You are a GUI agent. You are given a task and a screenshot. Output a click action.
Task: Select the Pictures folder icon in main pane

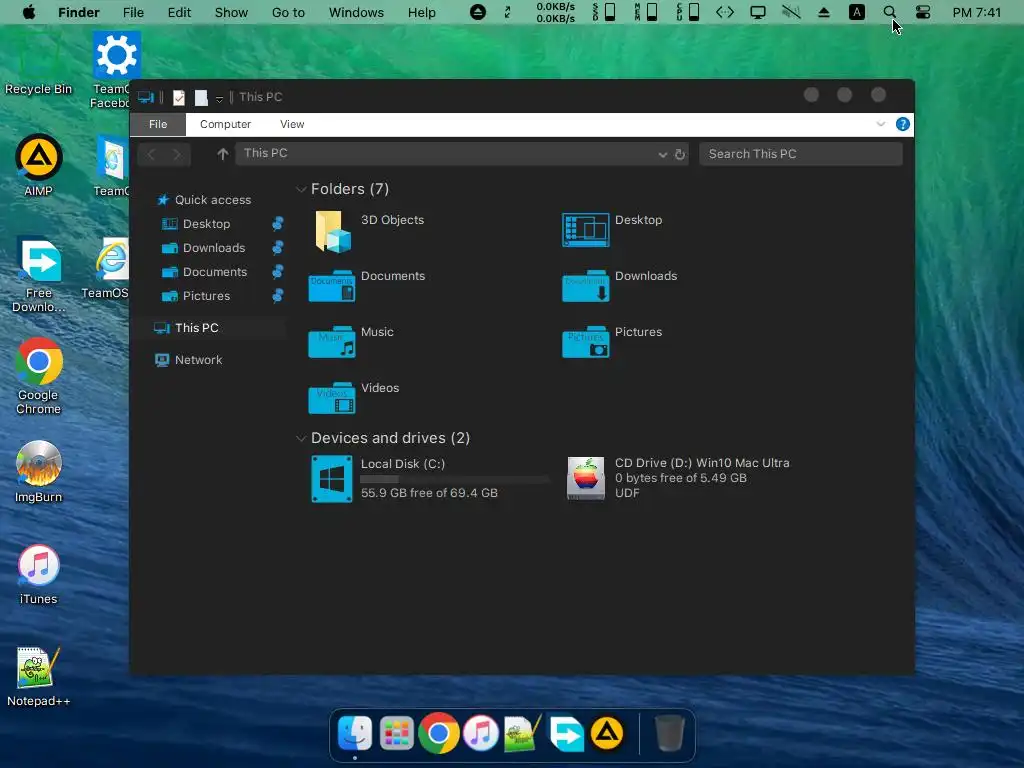tap(585, 342)
